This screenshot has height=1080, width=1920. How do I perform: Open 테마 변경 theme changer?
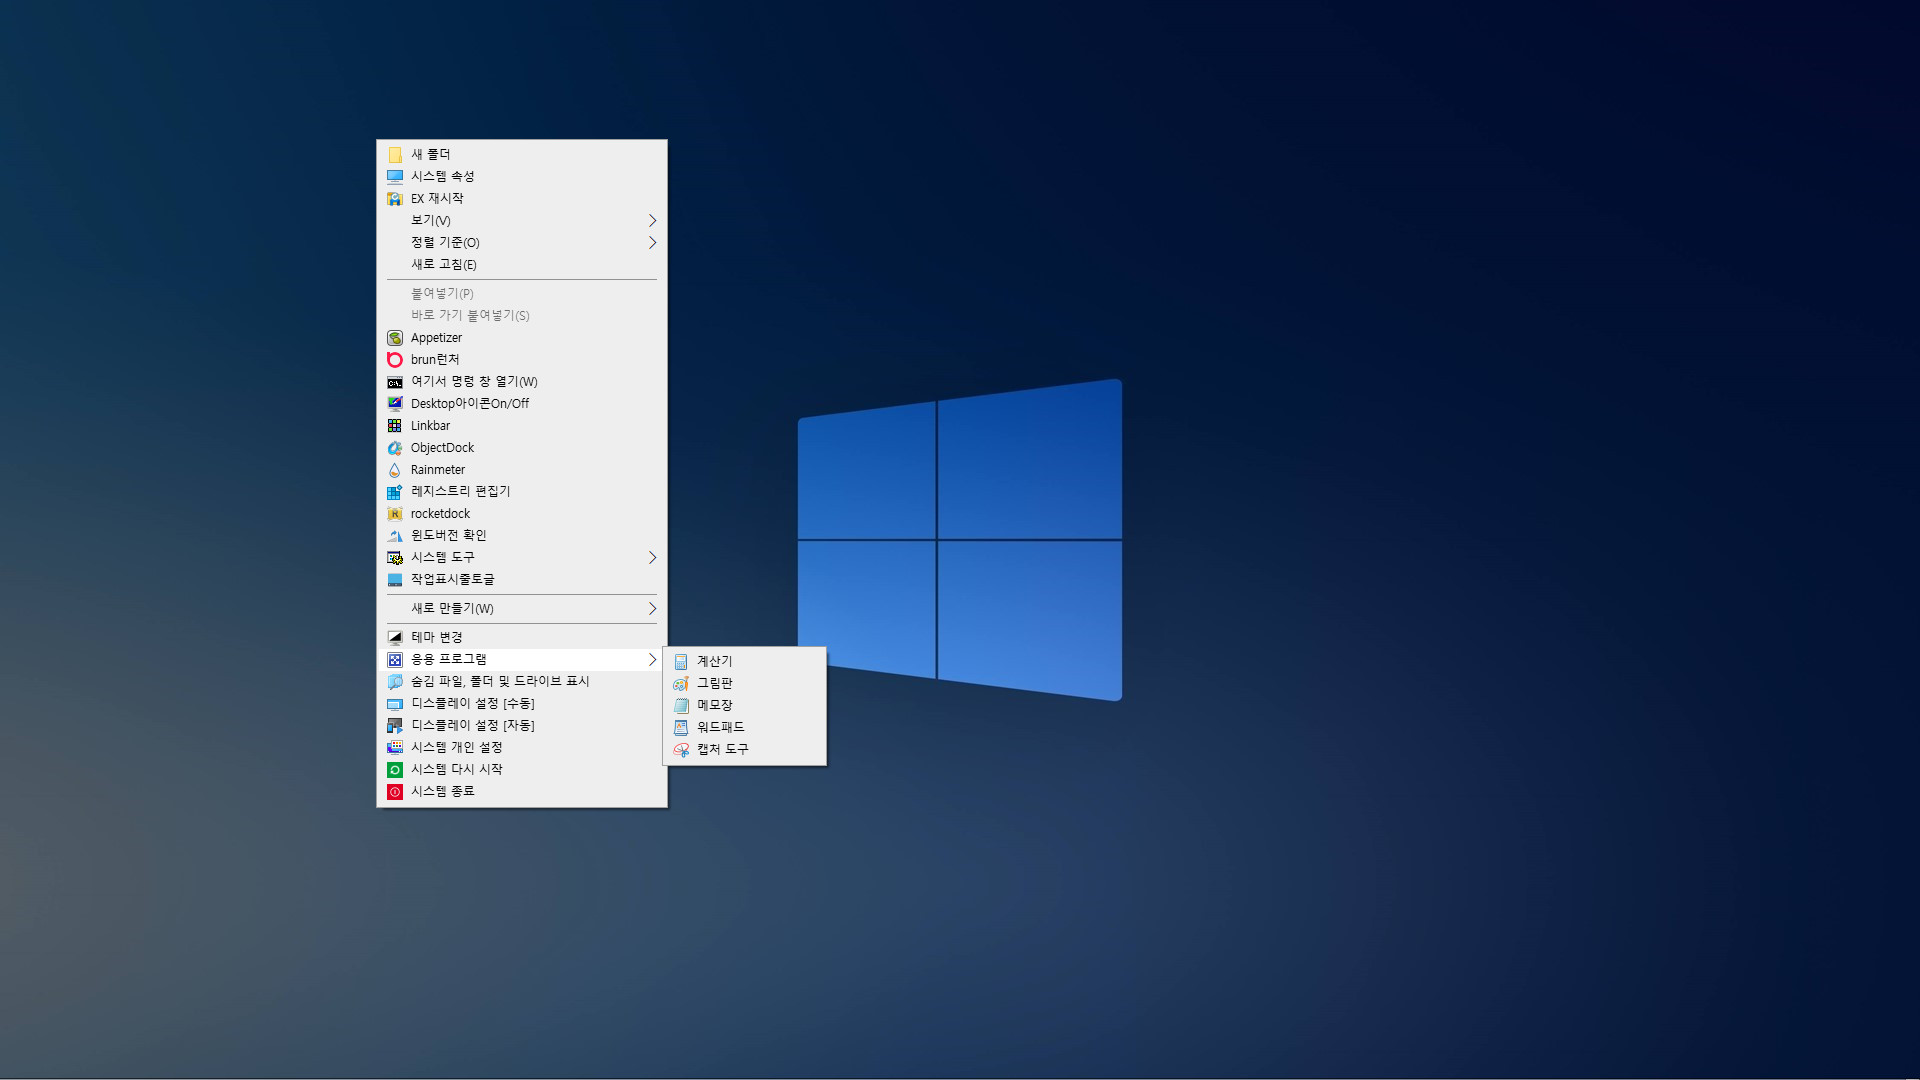point(521,637)
